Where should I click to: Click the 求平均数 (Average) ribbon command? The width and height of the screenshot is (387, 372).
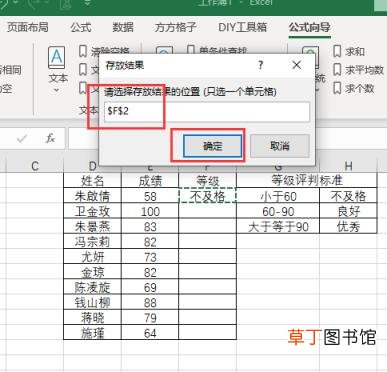coord(358,70)
